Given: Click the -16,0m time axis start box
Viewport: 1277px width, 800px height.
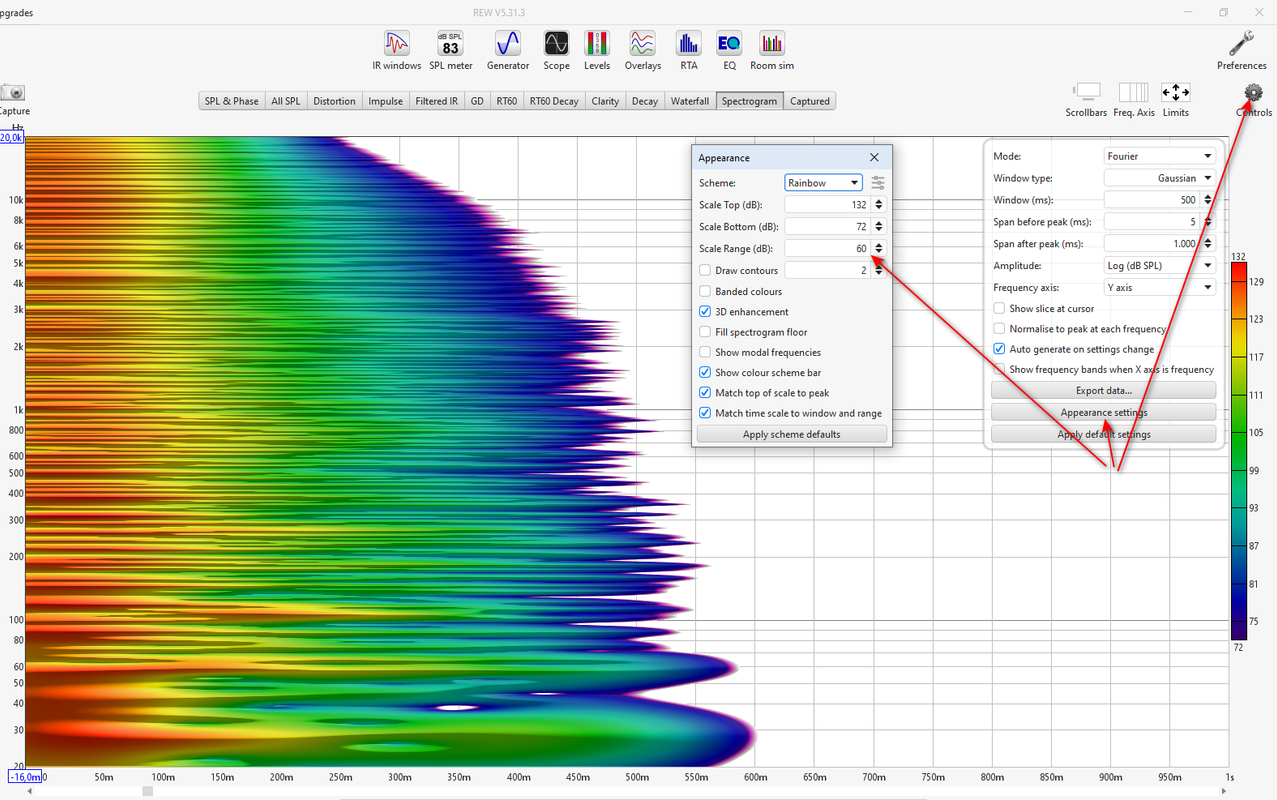Looking at the screenshot, I should click(x=25, y=777).
